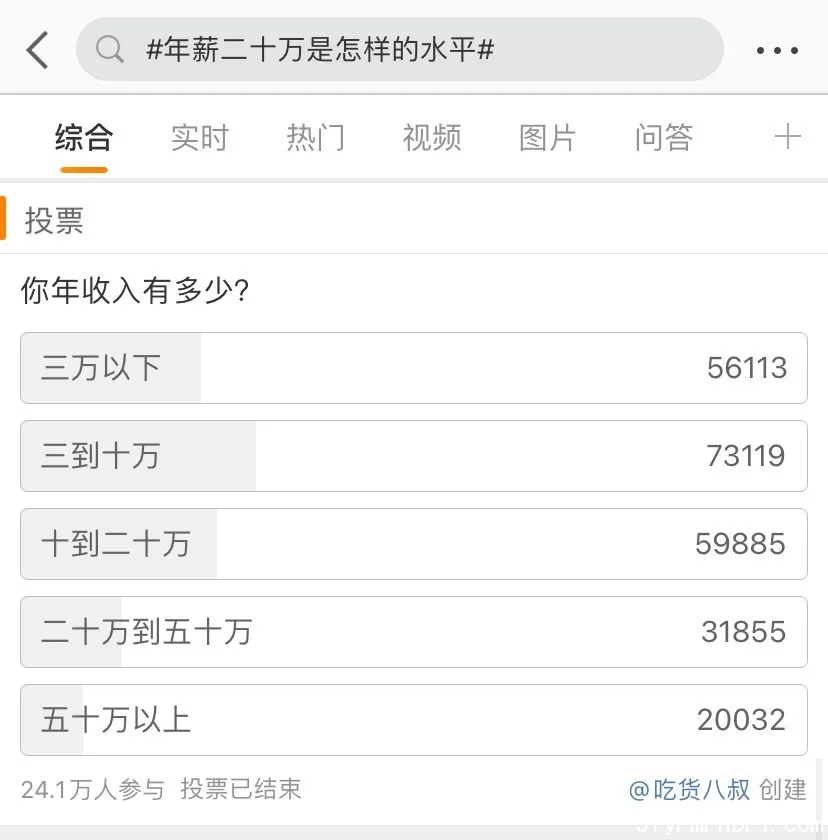Image resolution: width=828 pixels, height=840 pixels.
Task: Switch to the 实时 tab
Action: (x=200, y=138)
